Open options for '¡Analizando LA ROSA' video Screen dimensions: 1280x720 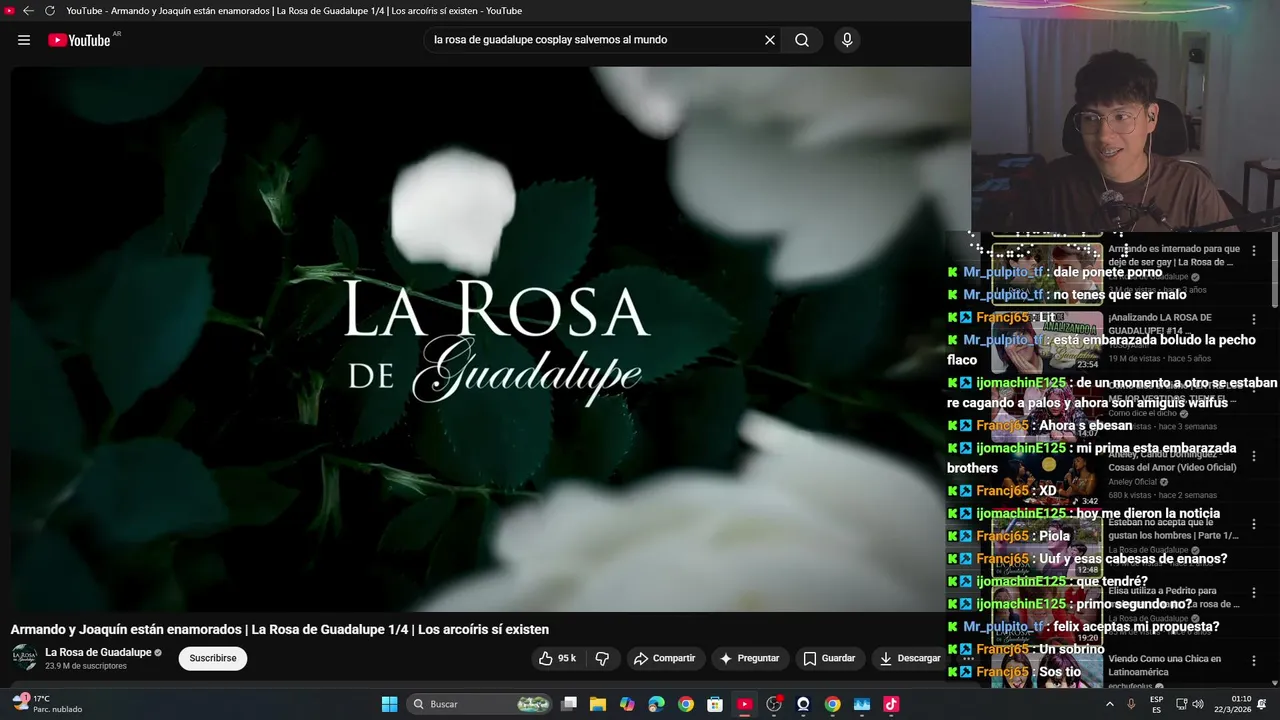1254,319
